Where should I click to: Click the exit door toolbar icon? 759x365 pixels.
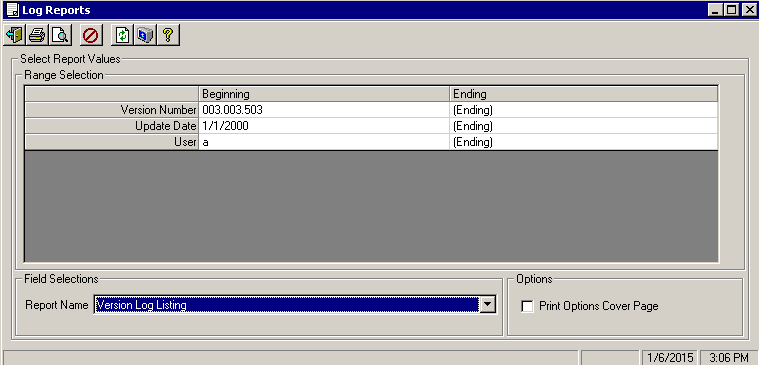tap(15, 35)
